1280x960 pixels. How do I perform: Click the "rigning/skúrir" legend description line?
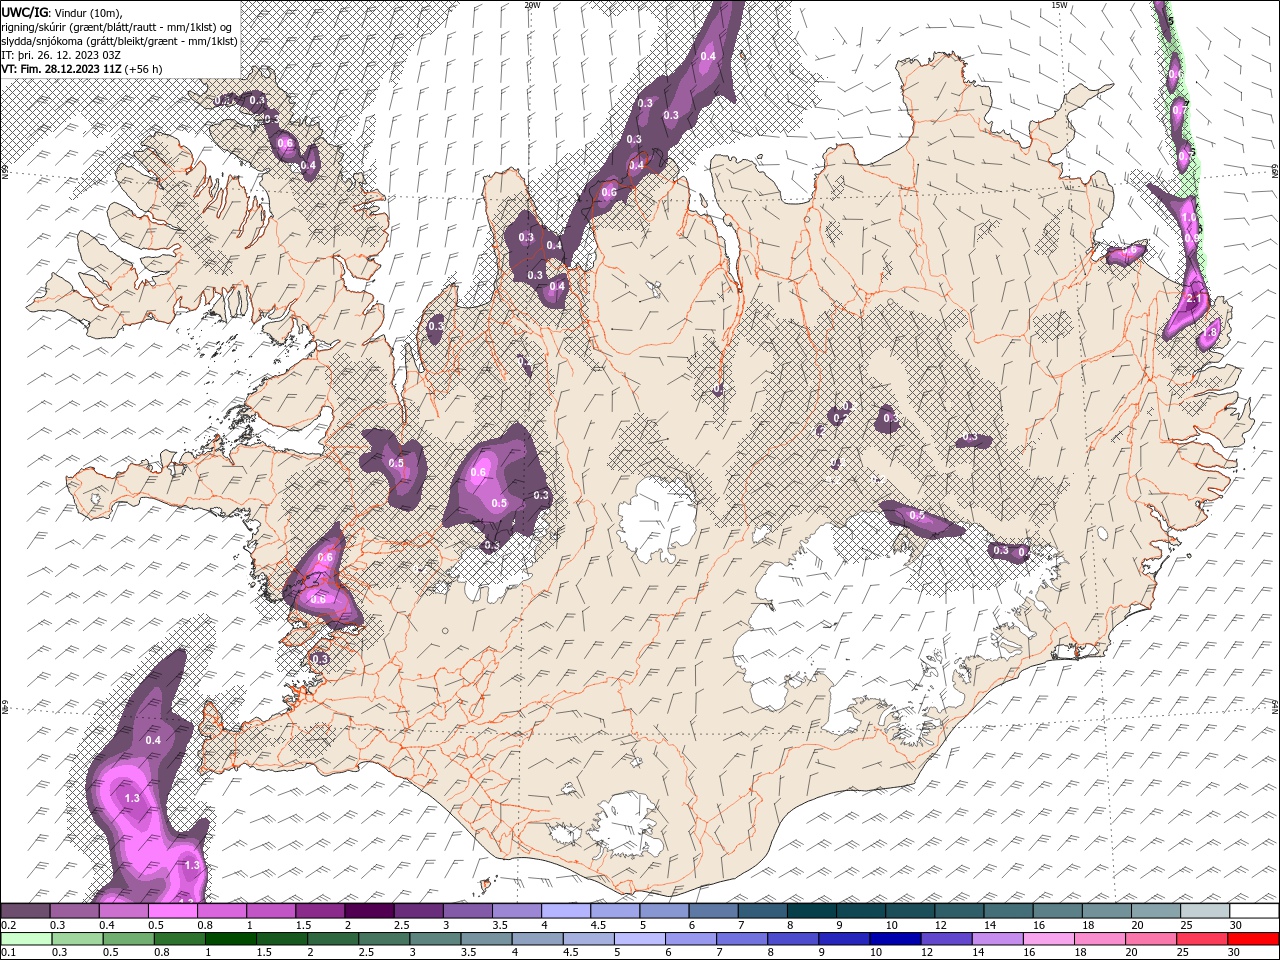(x=118, y=27)
